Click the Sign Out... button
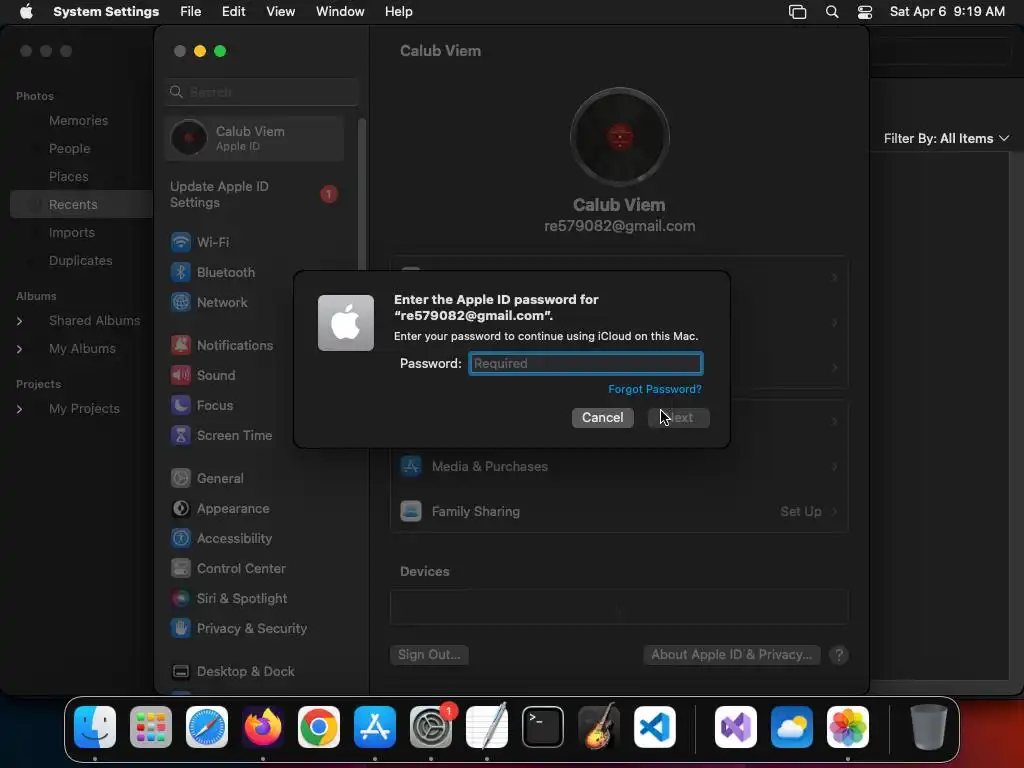 (429, 654)
